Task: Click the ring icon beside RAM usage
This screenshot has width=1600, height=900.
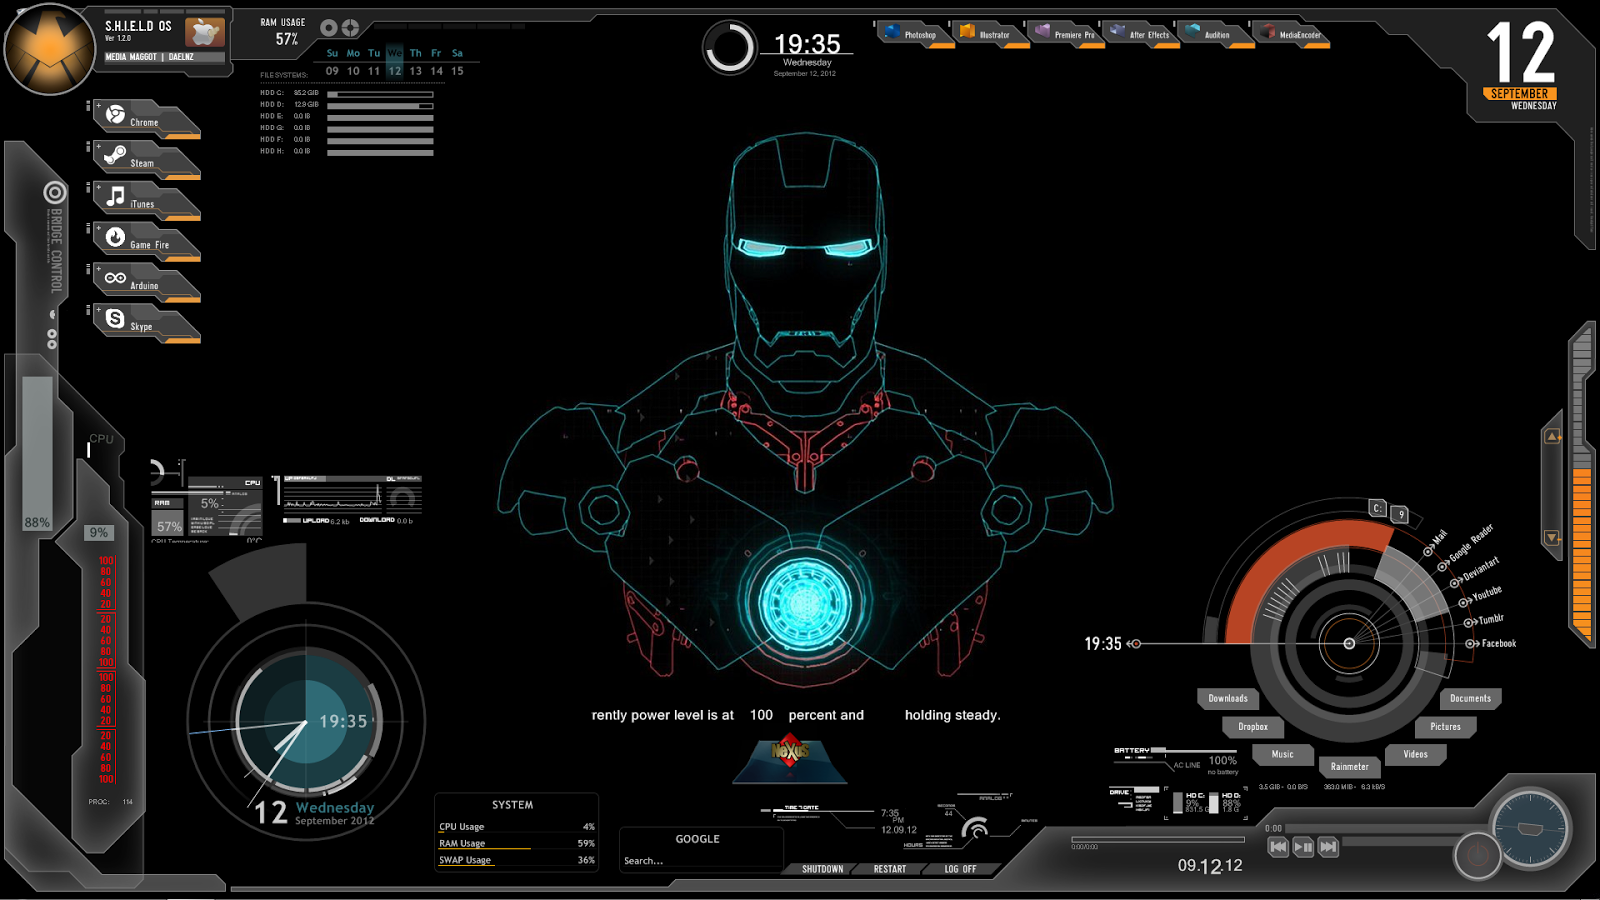Action: tap(329, 28)
